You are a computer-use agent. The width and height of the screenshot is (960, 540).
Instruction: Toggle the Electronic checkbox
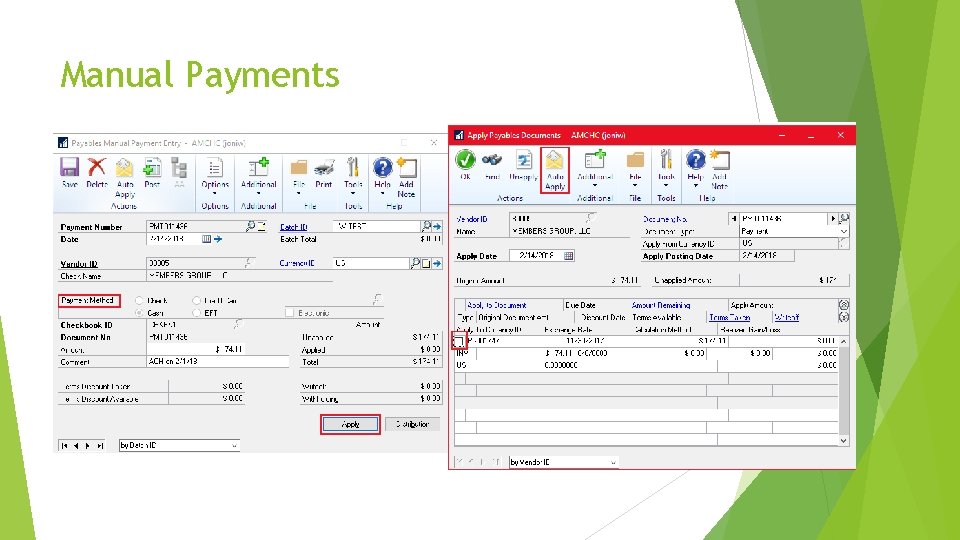290,313
